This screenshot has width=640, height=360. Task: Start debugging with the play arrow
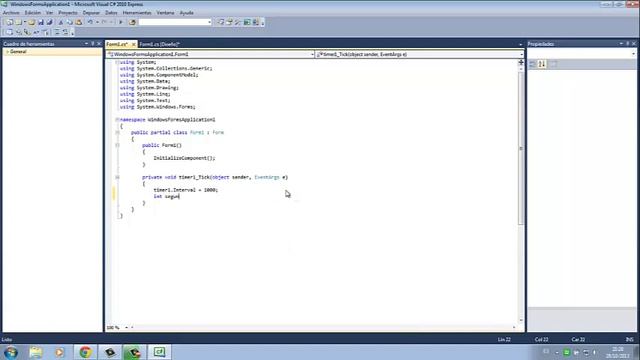point(121,22)
